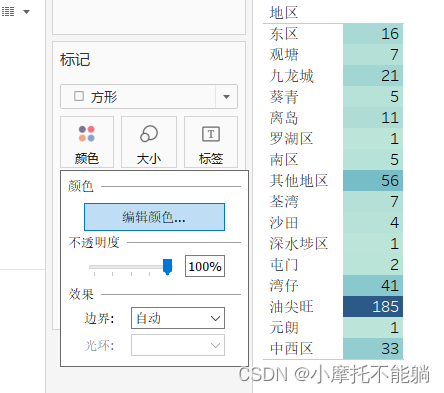
Task: Open the 边界 border dropdown set to 自动
Action: click(x=178, y=318)
